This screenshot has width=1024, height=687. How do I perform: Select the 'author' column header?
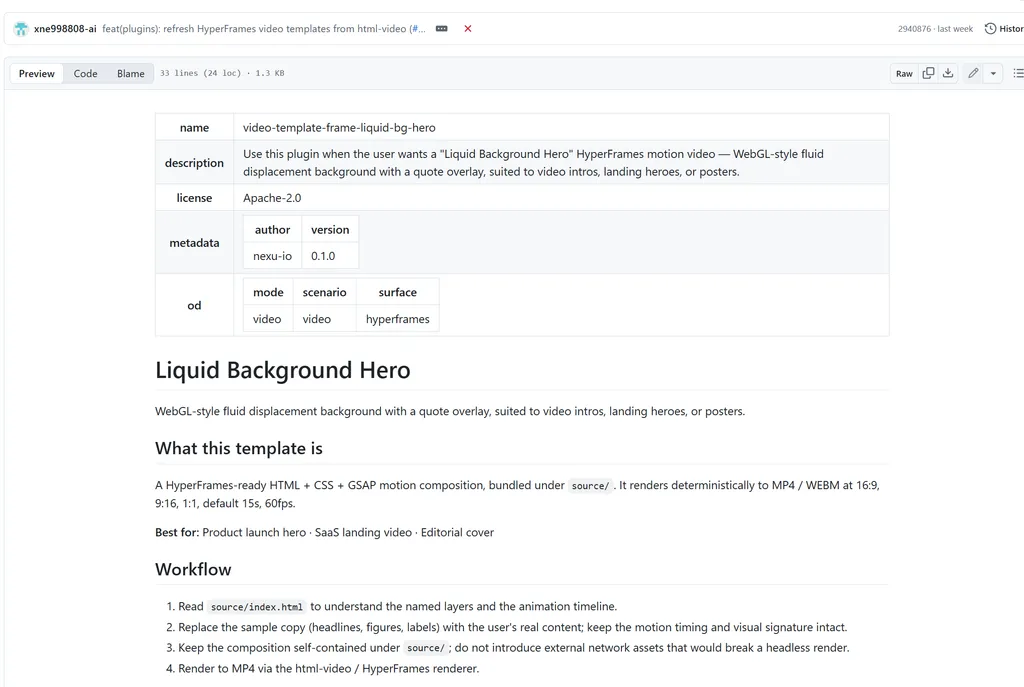point(272,229)
